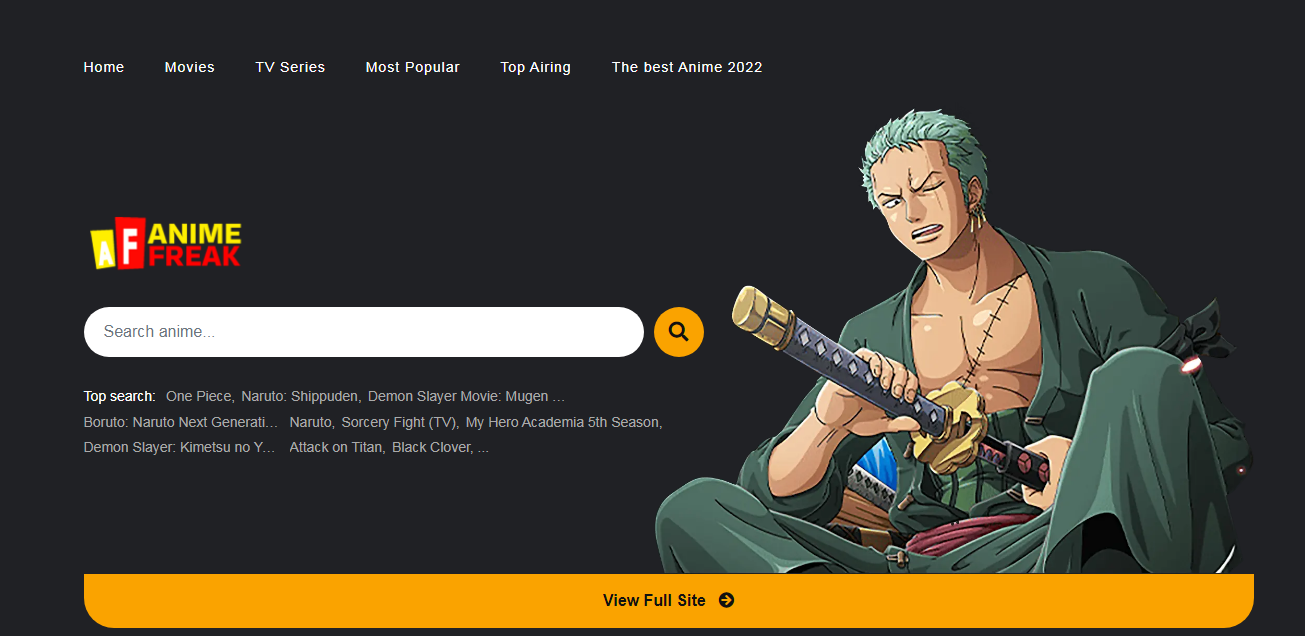Click the magnifying glass search icon
The height and width of the screenshot is (636, 1305).
click(678, 331)
